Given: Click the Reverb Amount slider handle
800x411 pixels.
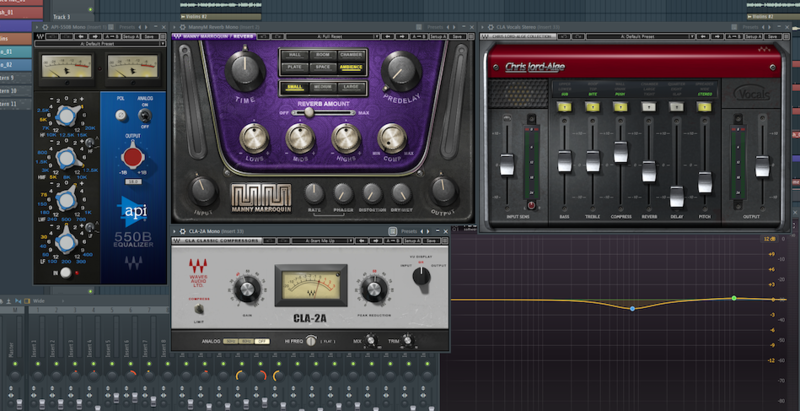Looking at the screenshot, I should click(x=307, y=112).
